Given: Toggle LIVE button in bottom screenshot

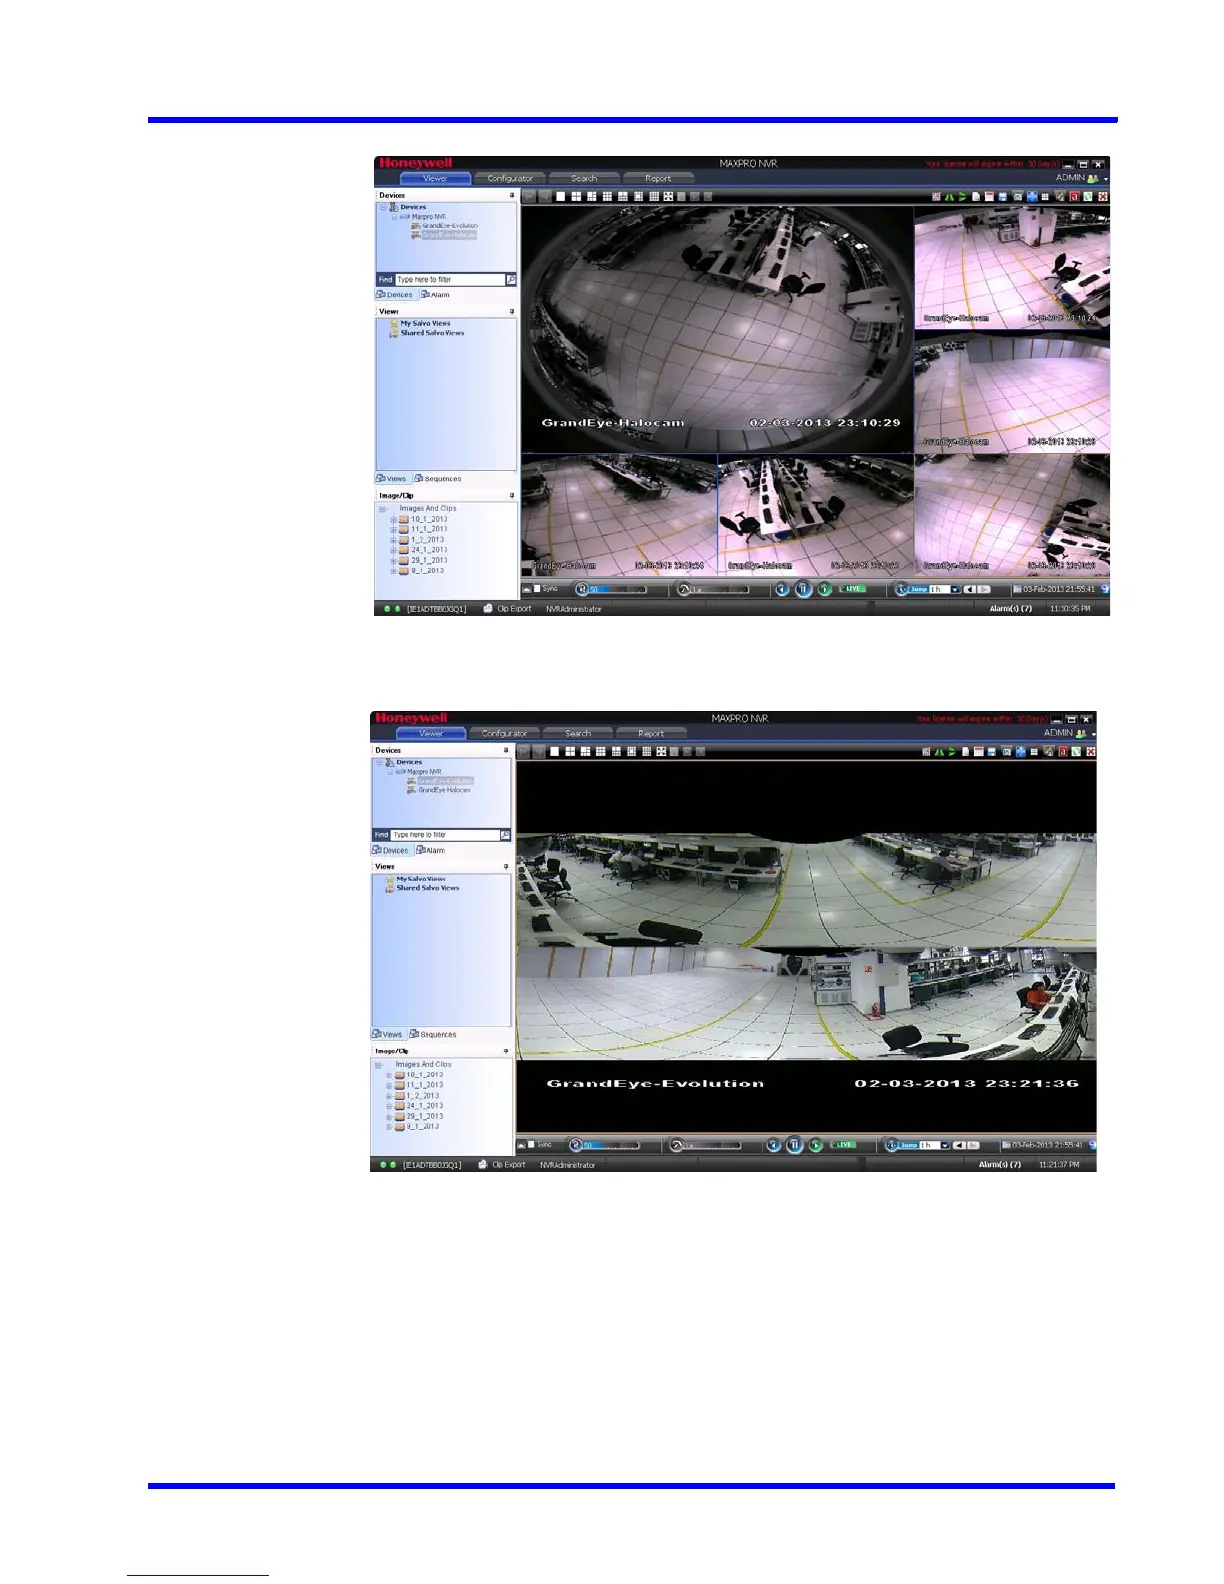Looking at the screenshot, I should pos(844,1145).
